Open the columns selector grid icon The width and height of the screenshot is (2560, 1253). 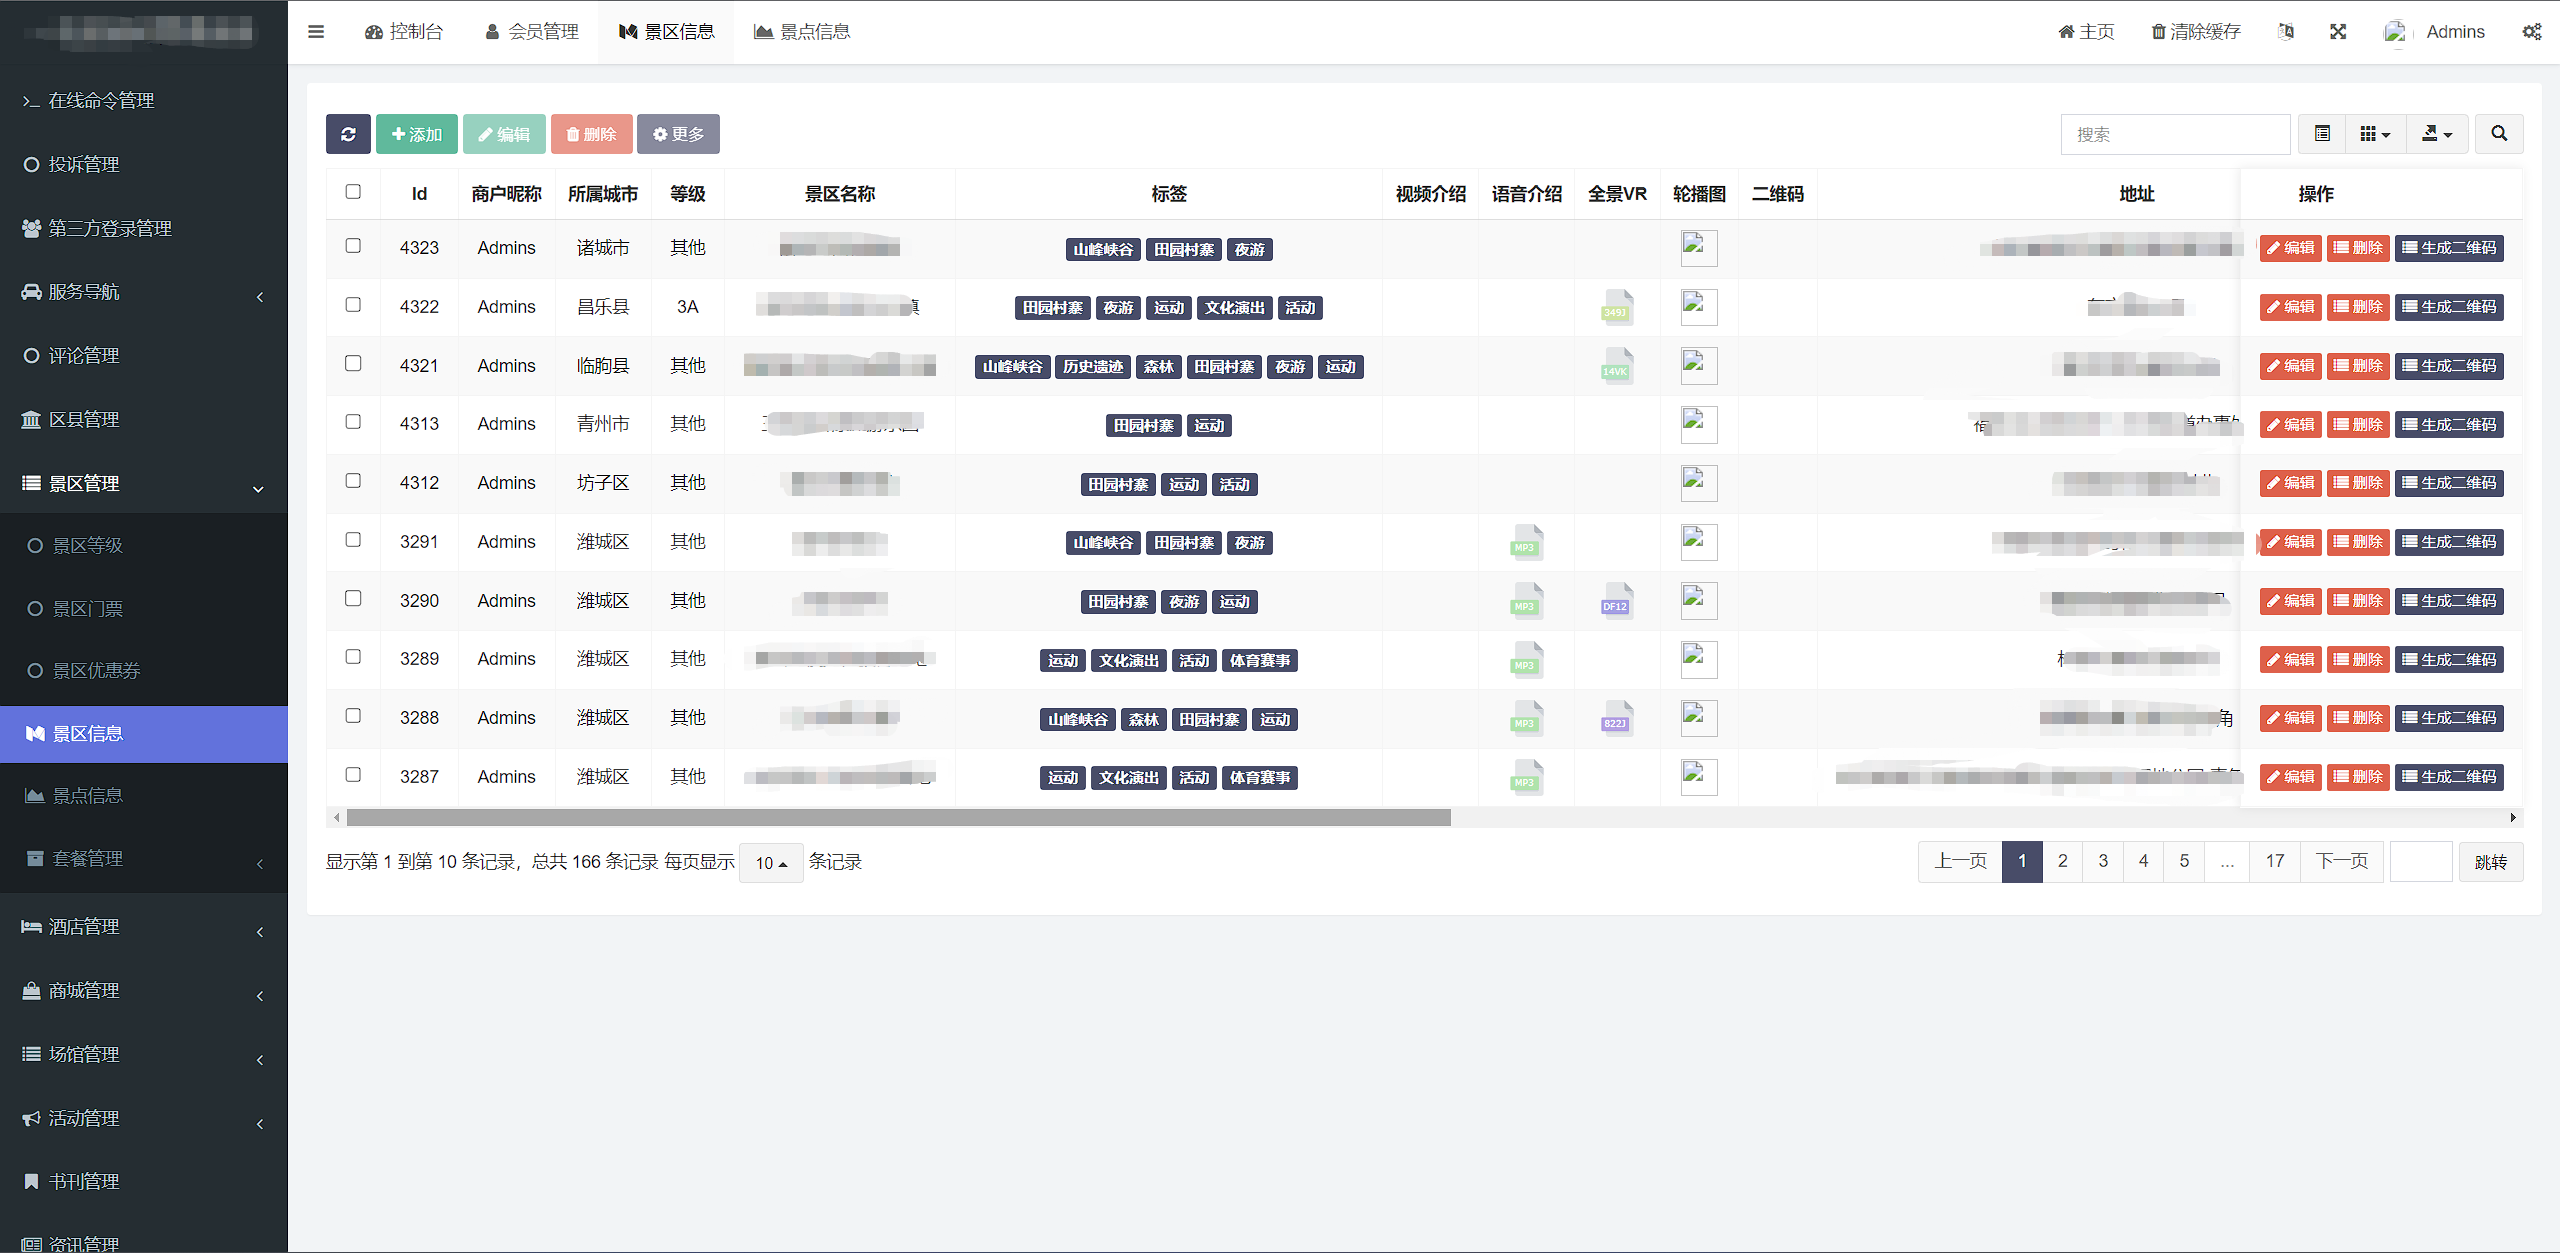coord(2375,134)
